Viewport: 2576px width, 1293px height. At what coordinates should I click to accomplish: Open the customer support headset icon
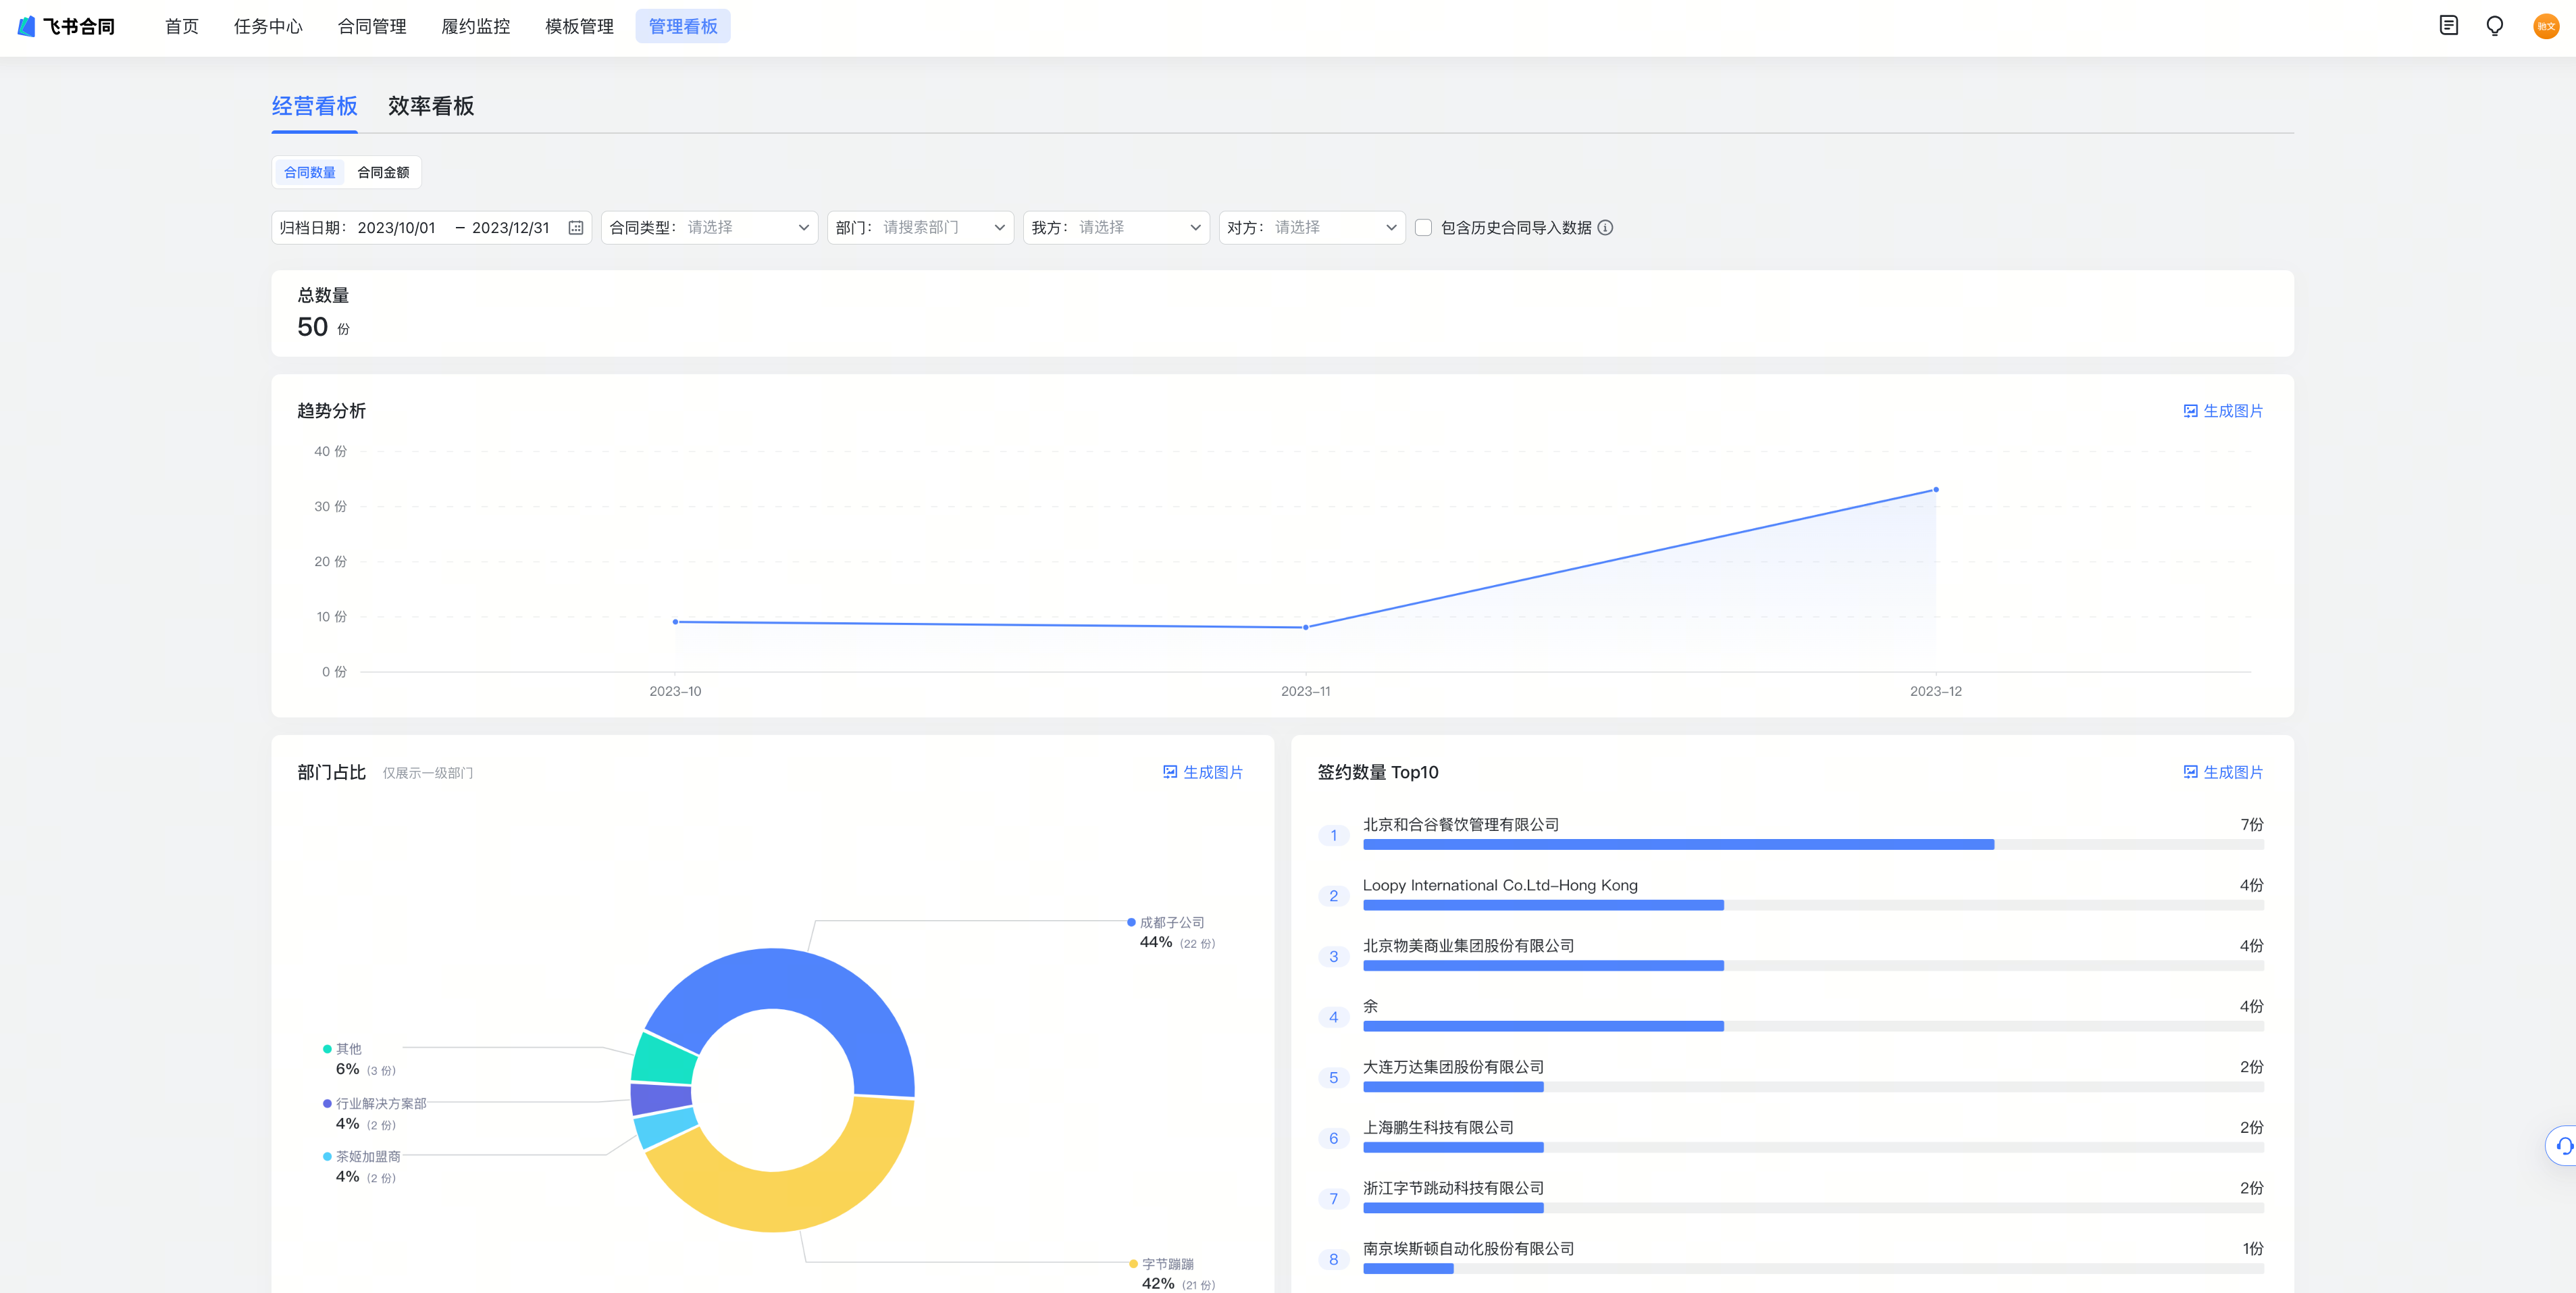(2564, 1146)
